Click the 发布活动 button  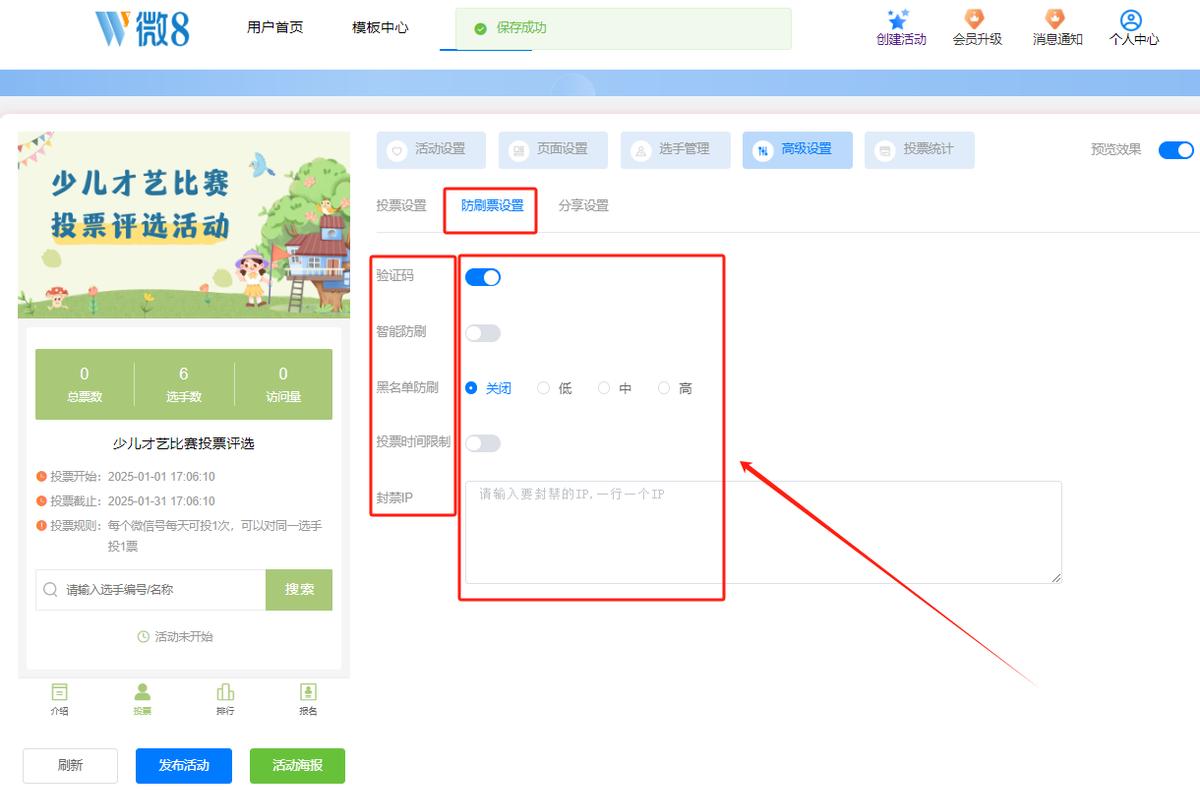(184, 766)
